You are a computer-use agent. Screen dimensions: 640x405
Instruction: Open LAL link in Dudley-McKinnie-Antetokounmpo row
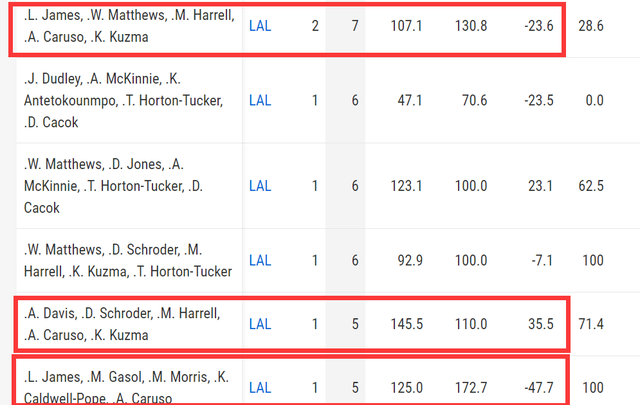(260, 100)
